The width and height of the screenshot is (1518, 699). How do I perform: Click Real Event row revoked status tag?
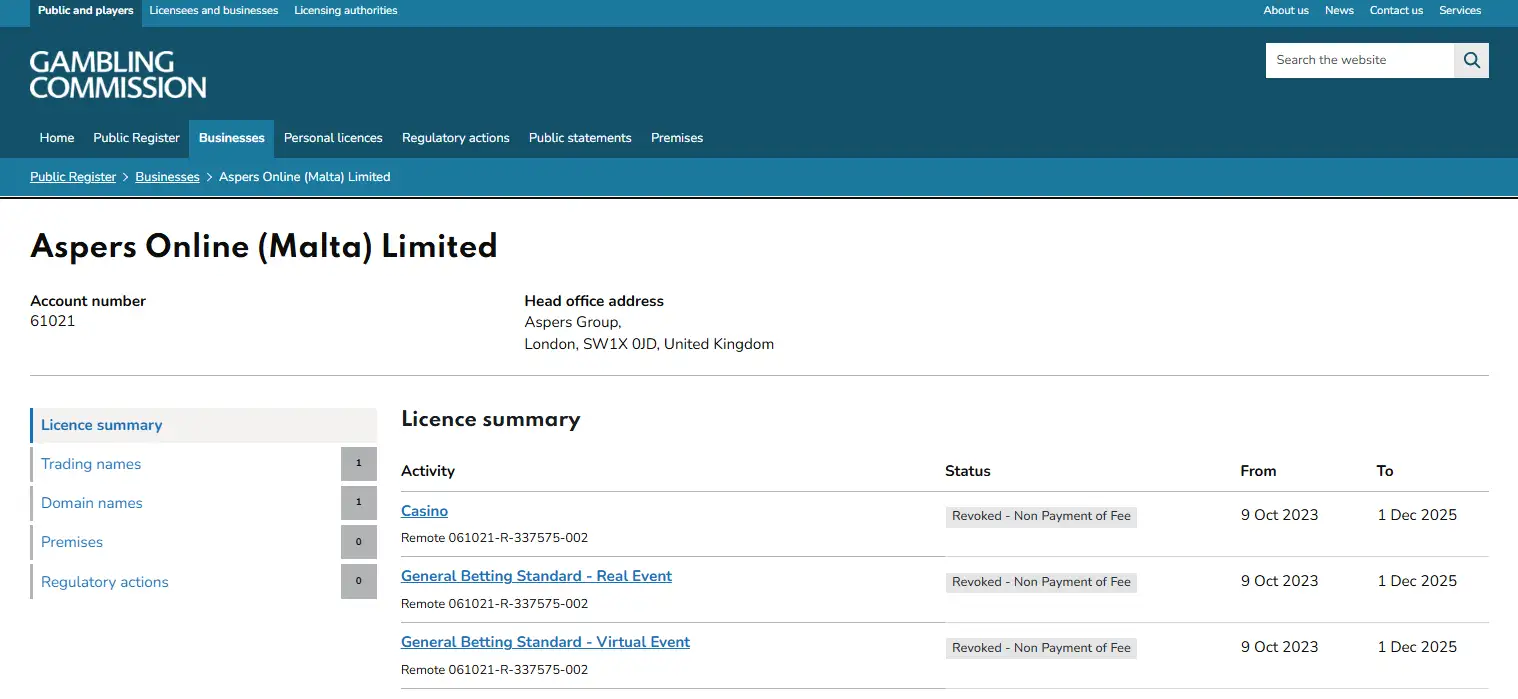[1041, 582]
